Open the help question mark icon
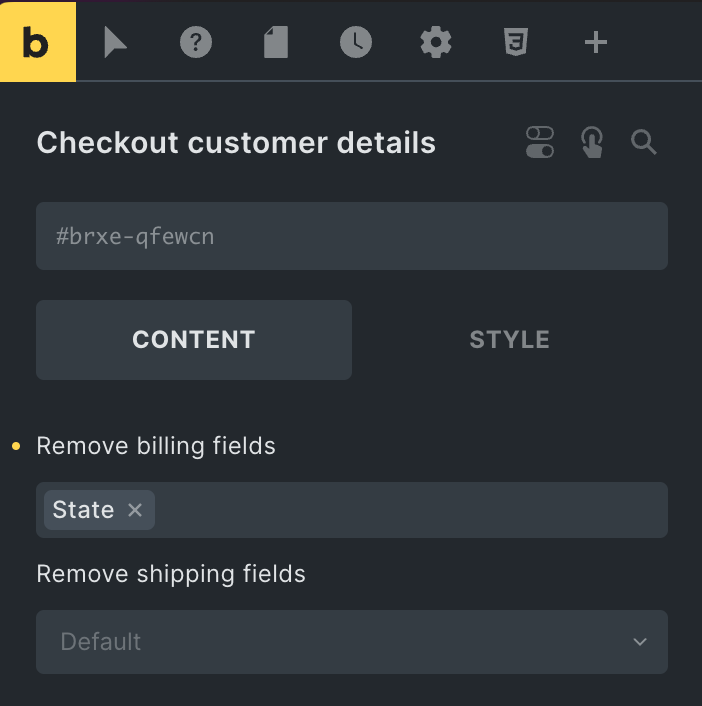The height and width of the screenshot is (706, 702). pos(196,42)
